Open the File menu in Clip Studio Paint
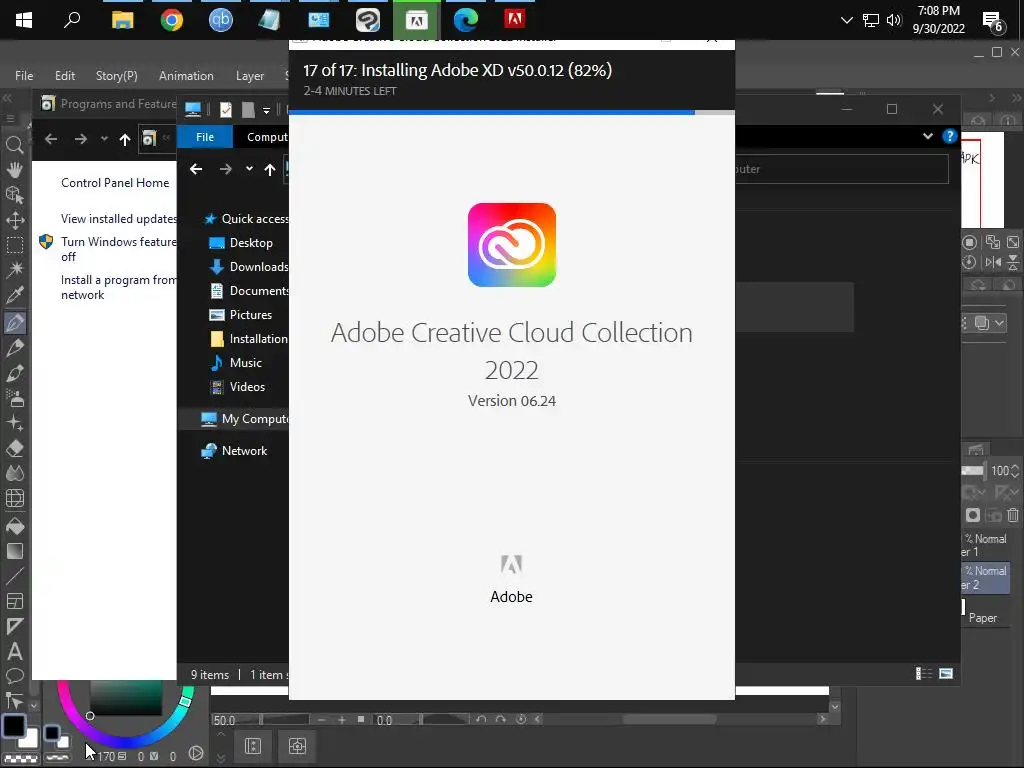This screenshot has height=768, width=1024. (x=24, y=76)
